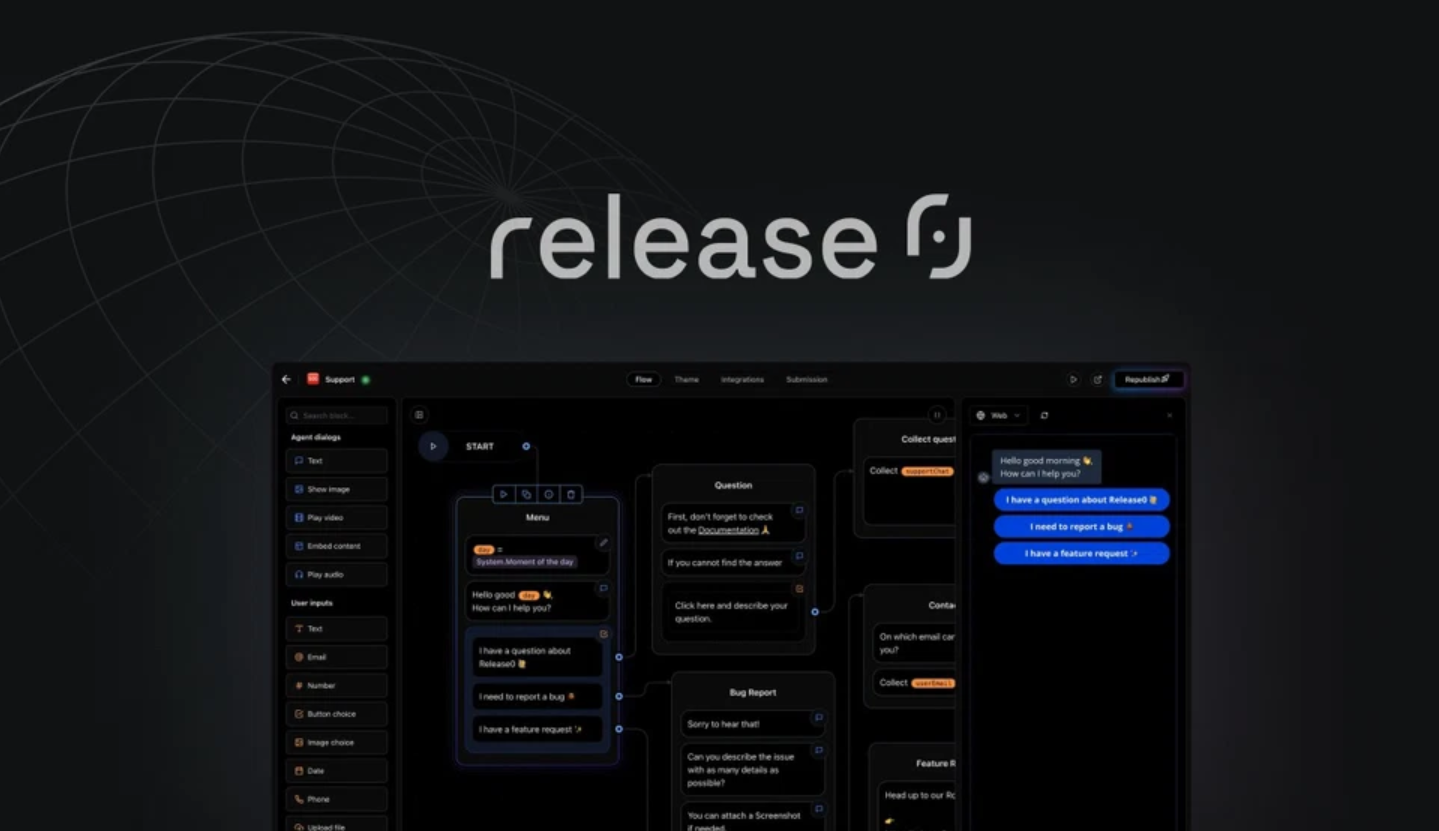Click the Search block field
Image resolution: width=1439 pixels, height=831 pixels.
point(337,415)
